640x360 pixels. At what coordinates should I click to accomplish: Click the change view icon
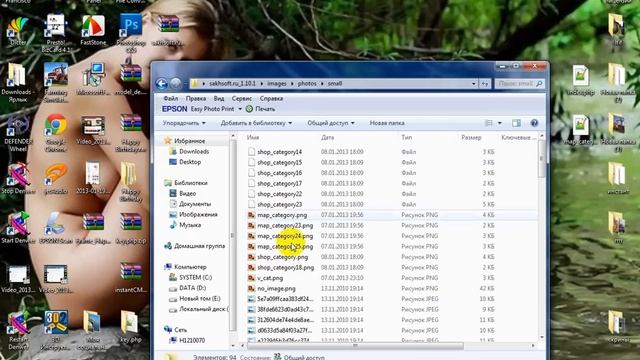point(489,123)
